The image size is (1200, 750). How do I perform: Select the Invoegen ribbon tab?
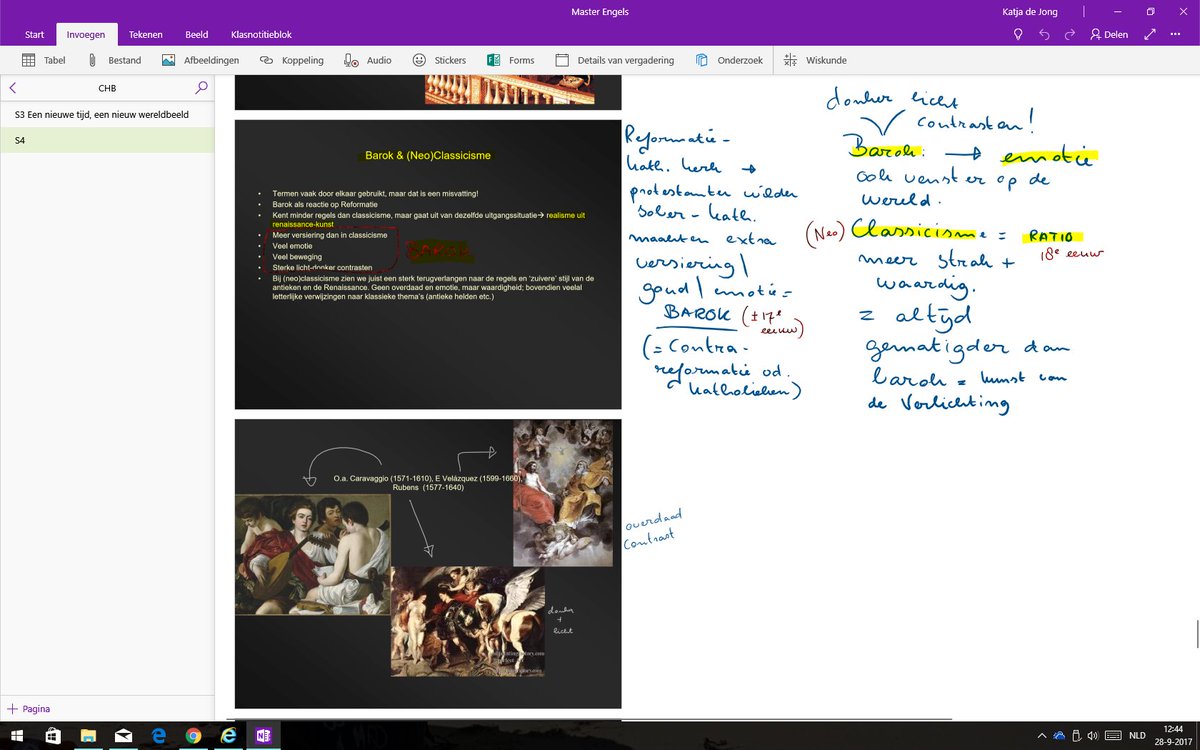pyautogui.click(x=86, y=34)
